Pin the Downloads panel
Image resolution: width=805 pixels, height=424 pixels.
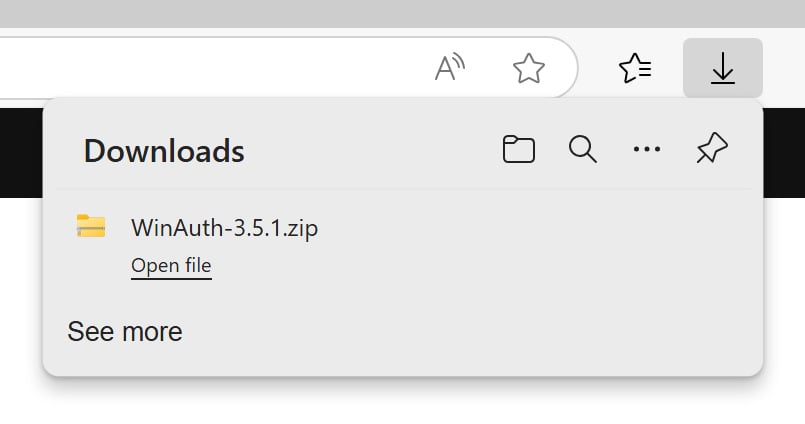click(x=712, y=150)
